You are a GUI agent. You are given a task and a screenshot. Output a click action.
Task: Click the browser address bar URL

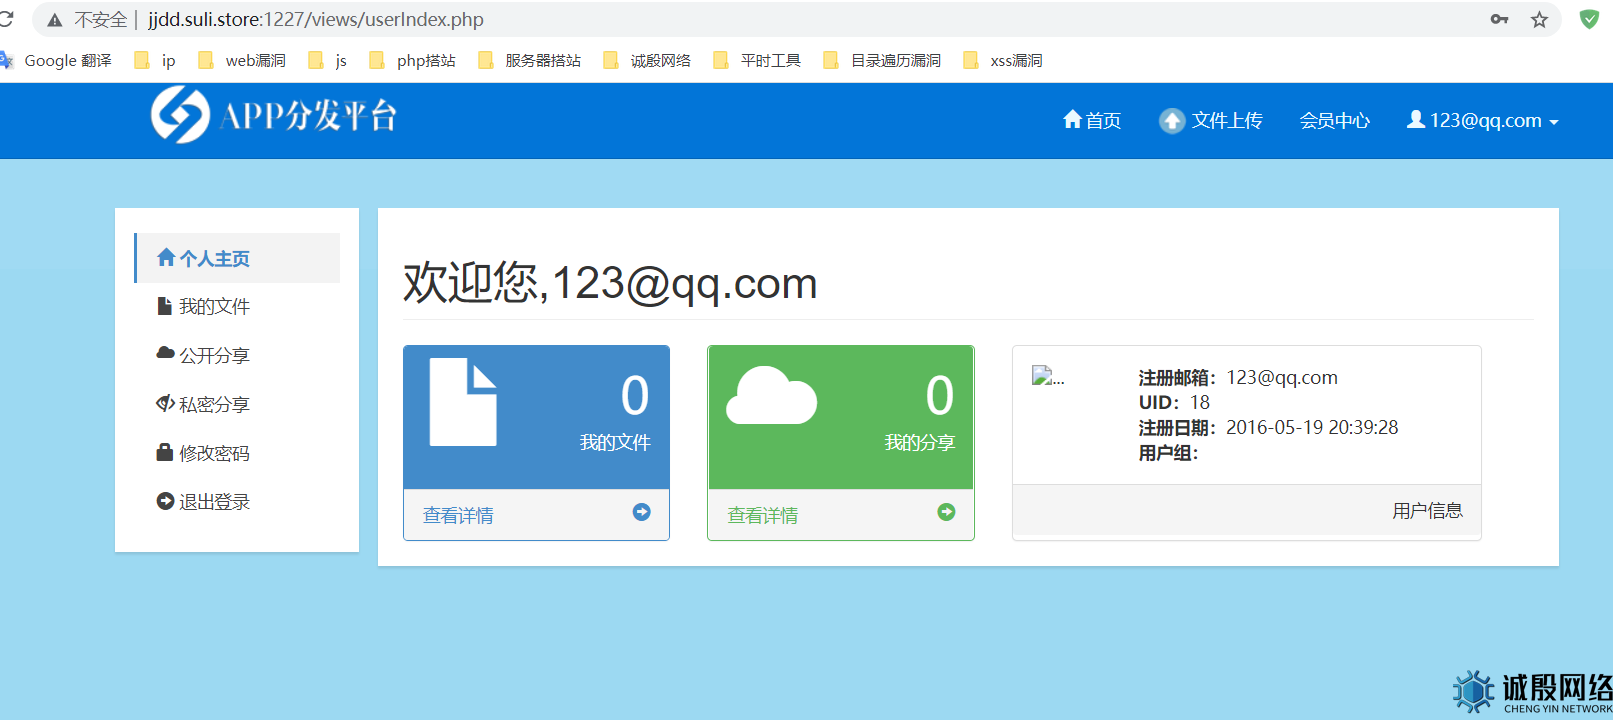click(316, 19)
